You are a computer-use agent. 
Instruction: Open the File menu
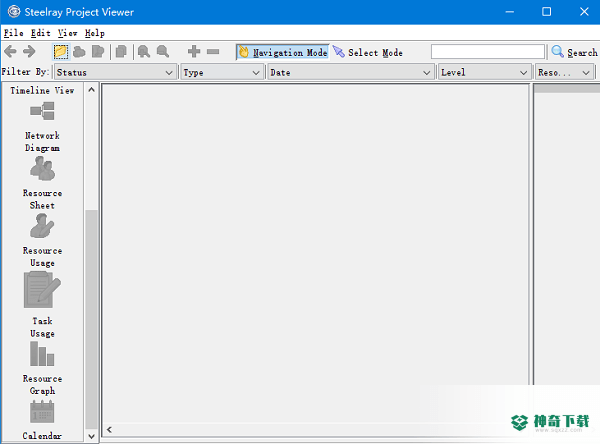coord(14,33)
